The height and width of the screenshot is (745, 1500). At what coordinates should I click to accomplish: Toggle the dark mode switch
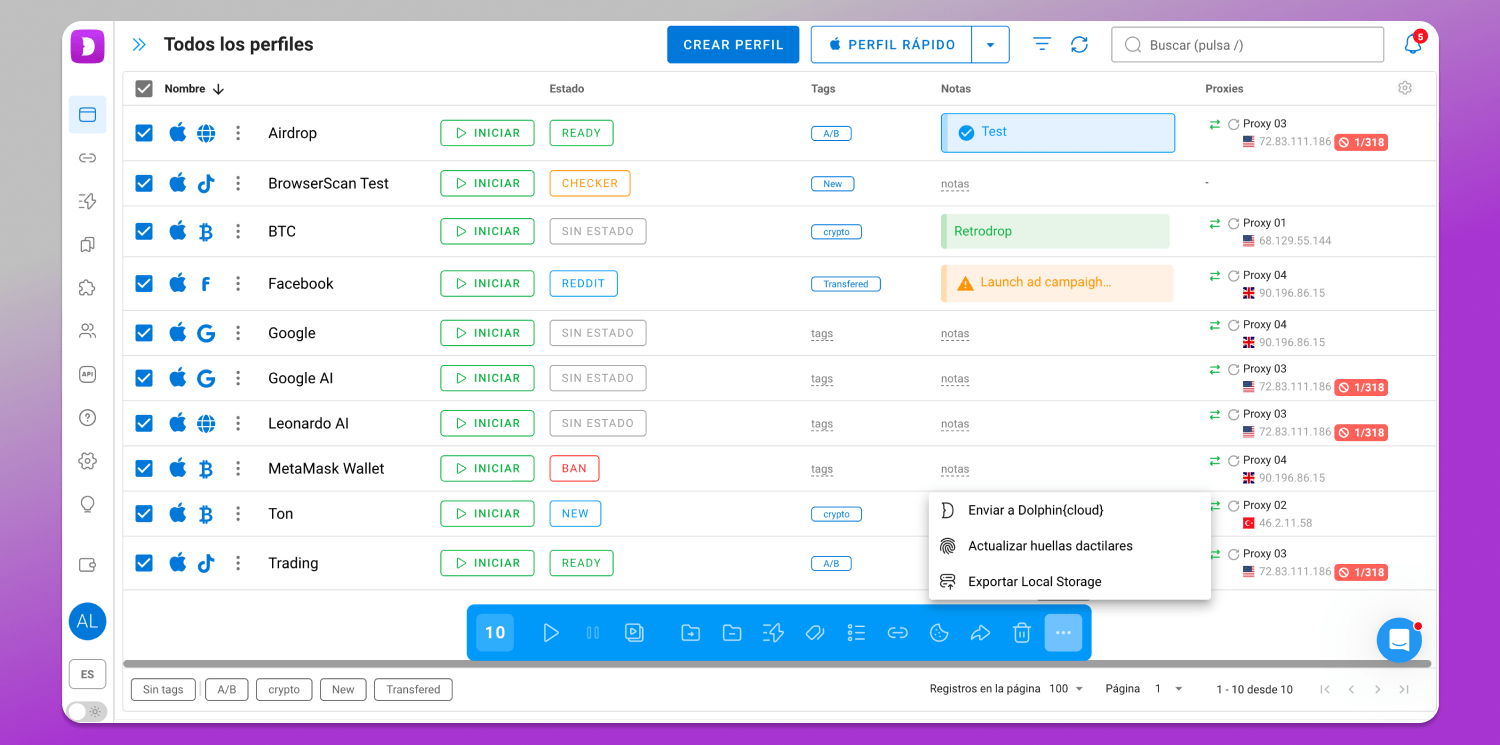click(x=87, y=712)
